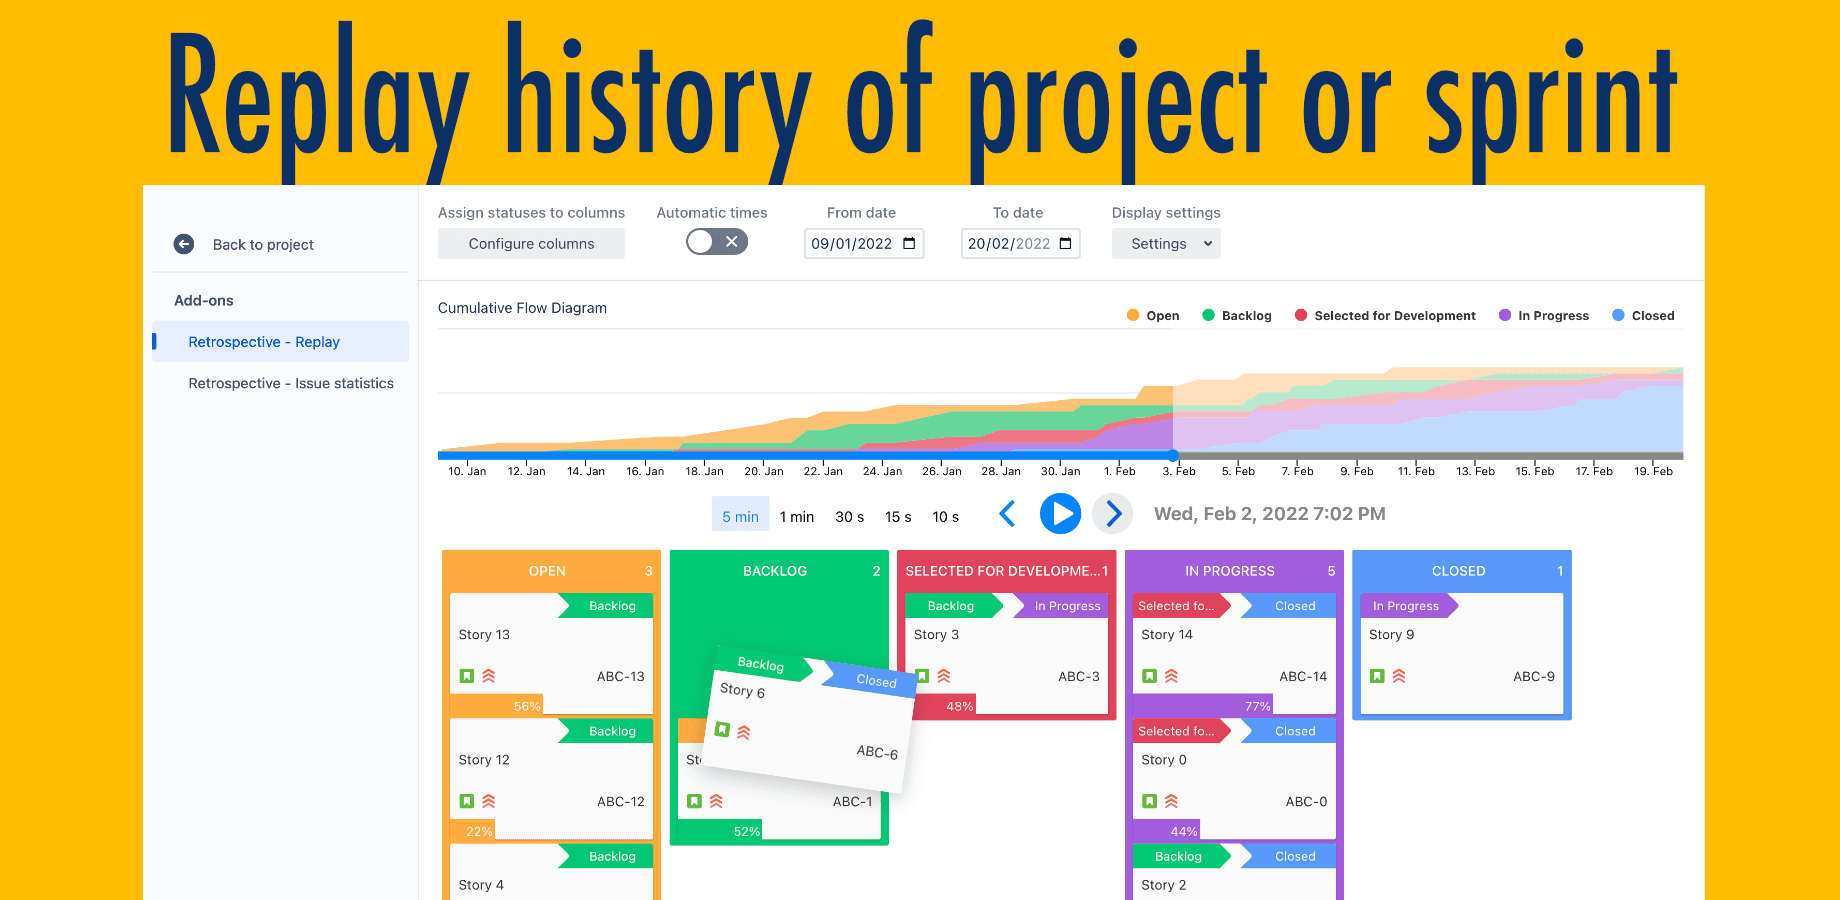Screen dimensions: 1840x900
Task: Open To date calendar picker icon
Action: coord(1065,243)
